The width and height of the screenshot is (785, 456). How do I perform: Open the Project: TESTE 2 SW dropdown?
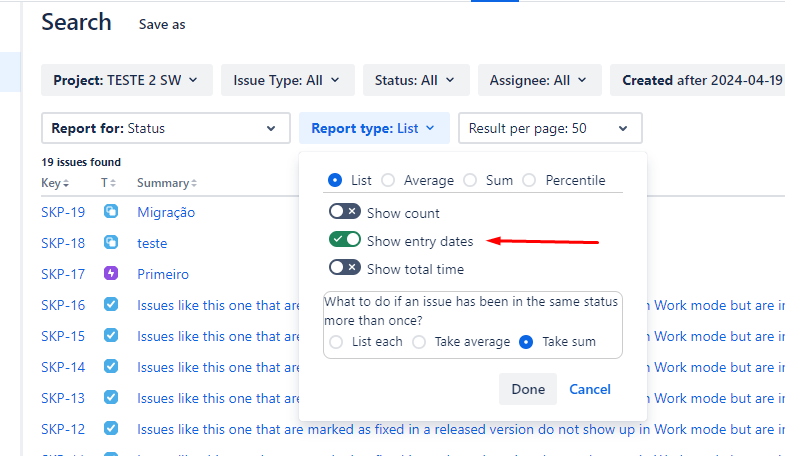click(127, 80)
